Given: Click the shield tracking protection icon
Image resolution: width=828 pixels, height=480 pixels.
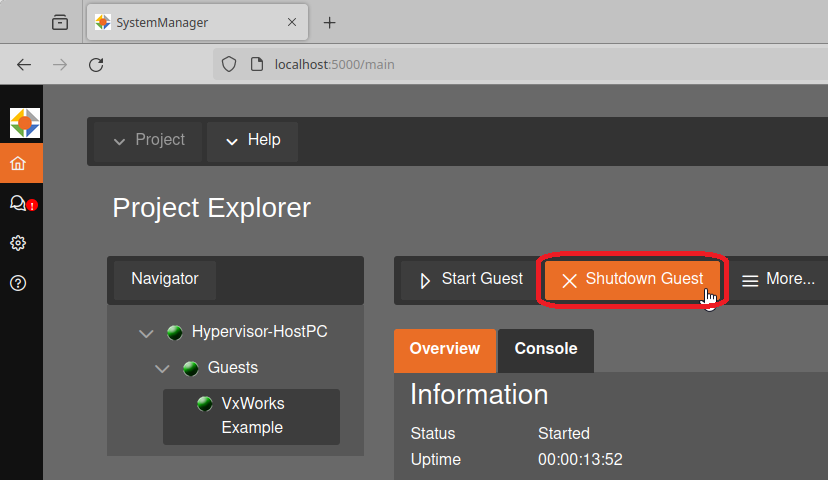Looking at the screenshot, I should click(x=229, y=64).
